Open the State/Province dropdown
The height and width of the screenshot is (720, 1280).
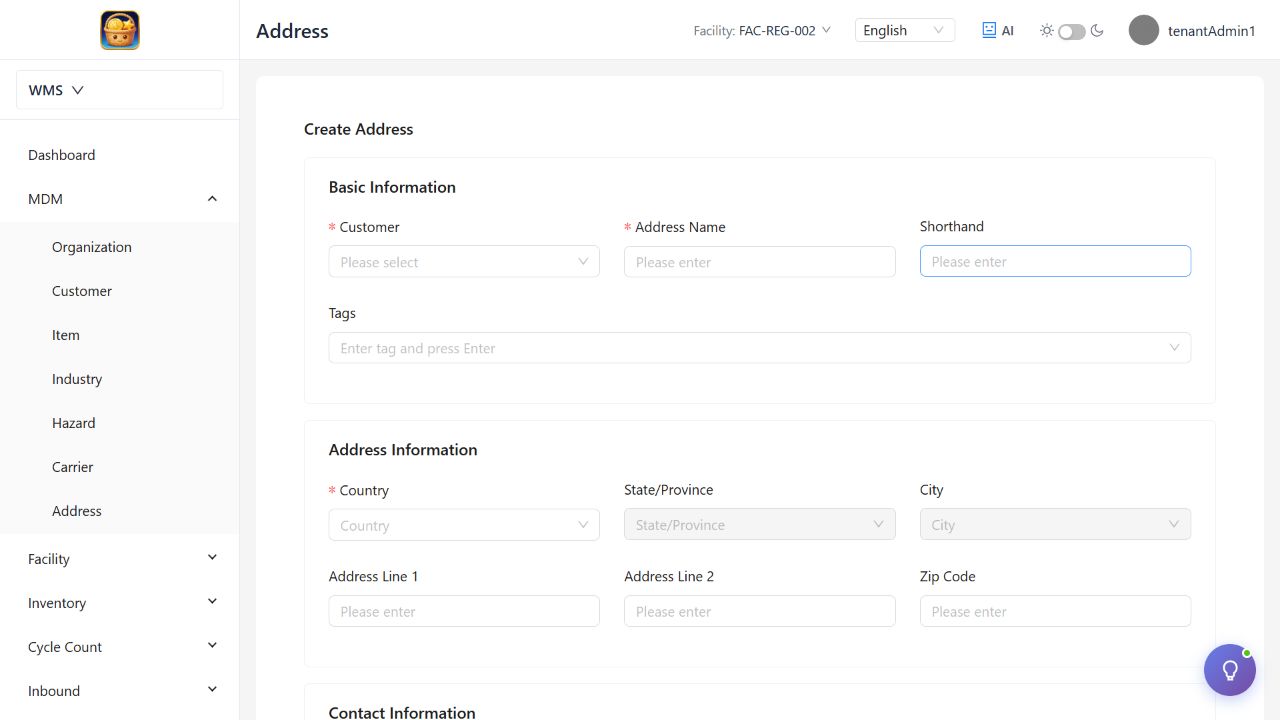tap(760, 524)
